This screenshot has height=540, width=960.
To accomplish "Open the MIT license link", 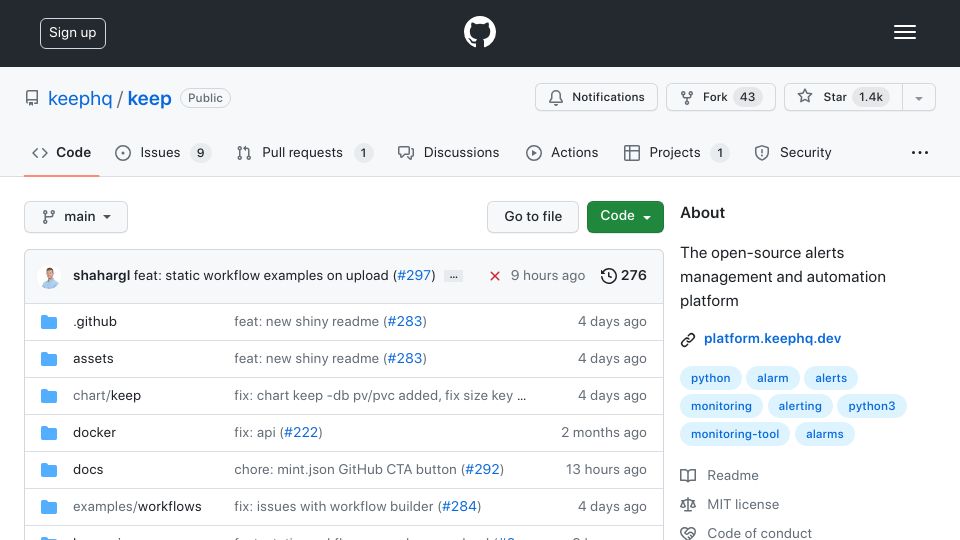I will (x=743, y=504).
